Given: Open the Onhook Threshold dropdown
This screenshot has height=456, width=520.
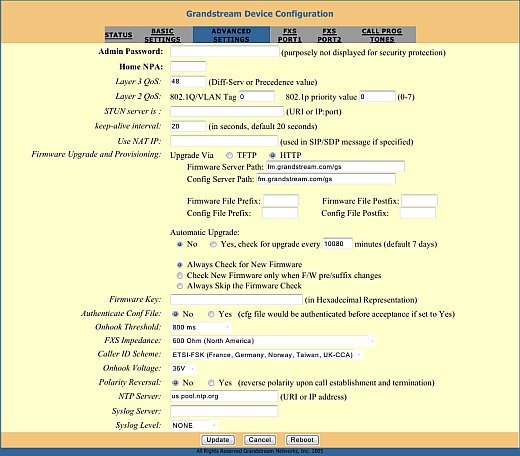Looking at the screenshot, I should [201, 327].
